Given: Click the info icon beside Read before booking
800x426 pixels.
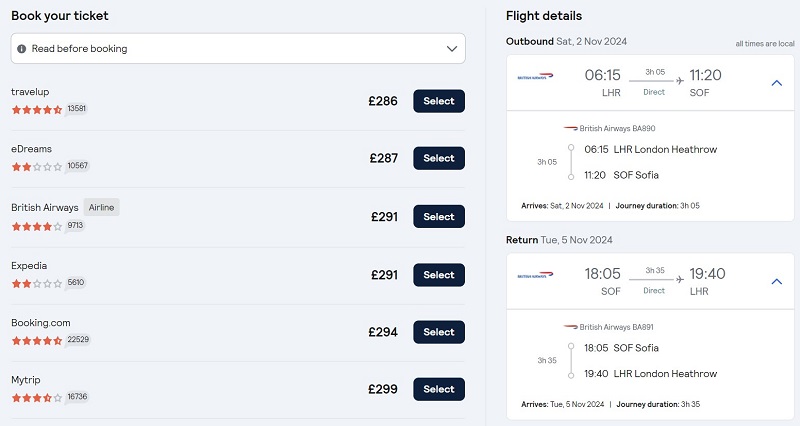Looking at the screenshot, I should (x=21, y=49).
